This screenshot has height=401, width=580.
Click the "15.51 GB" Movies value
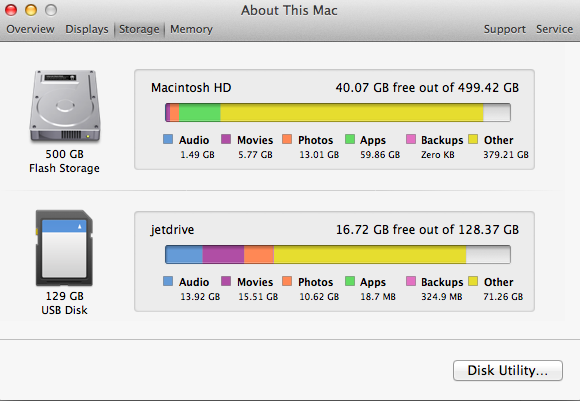[258, 297]
